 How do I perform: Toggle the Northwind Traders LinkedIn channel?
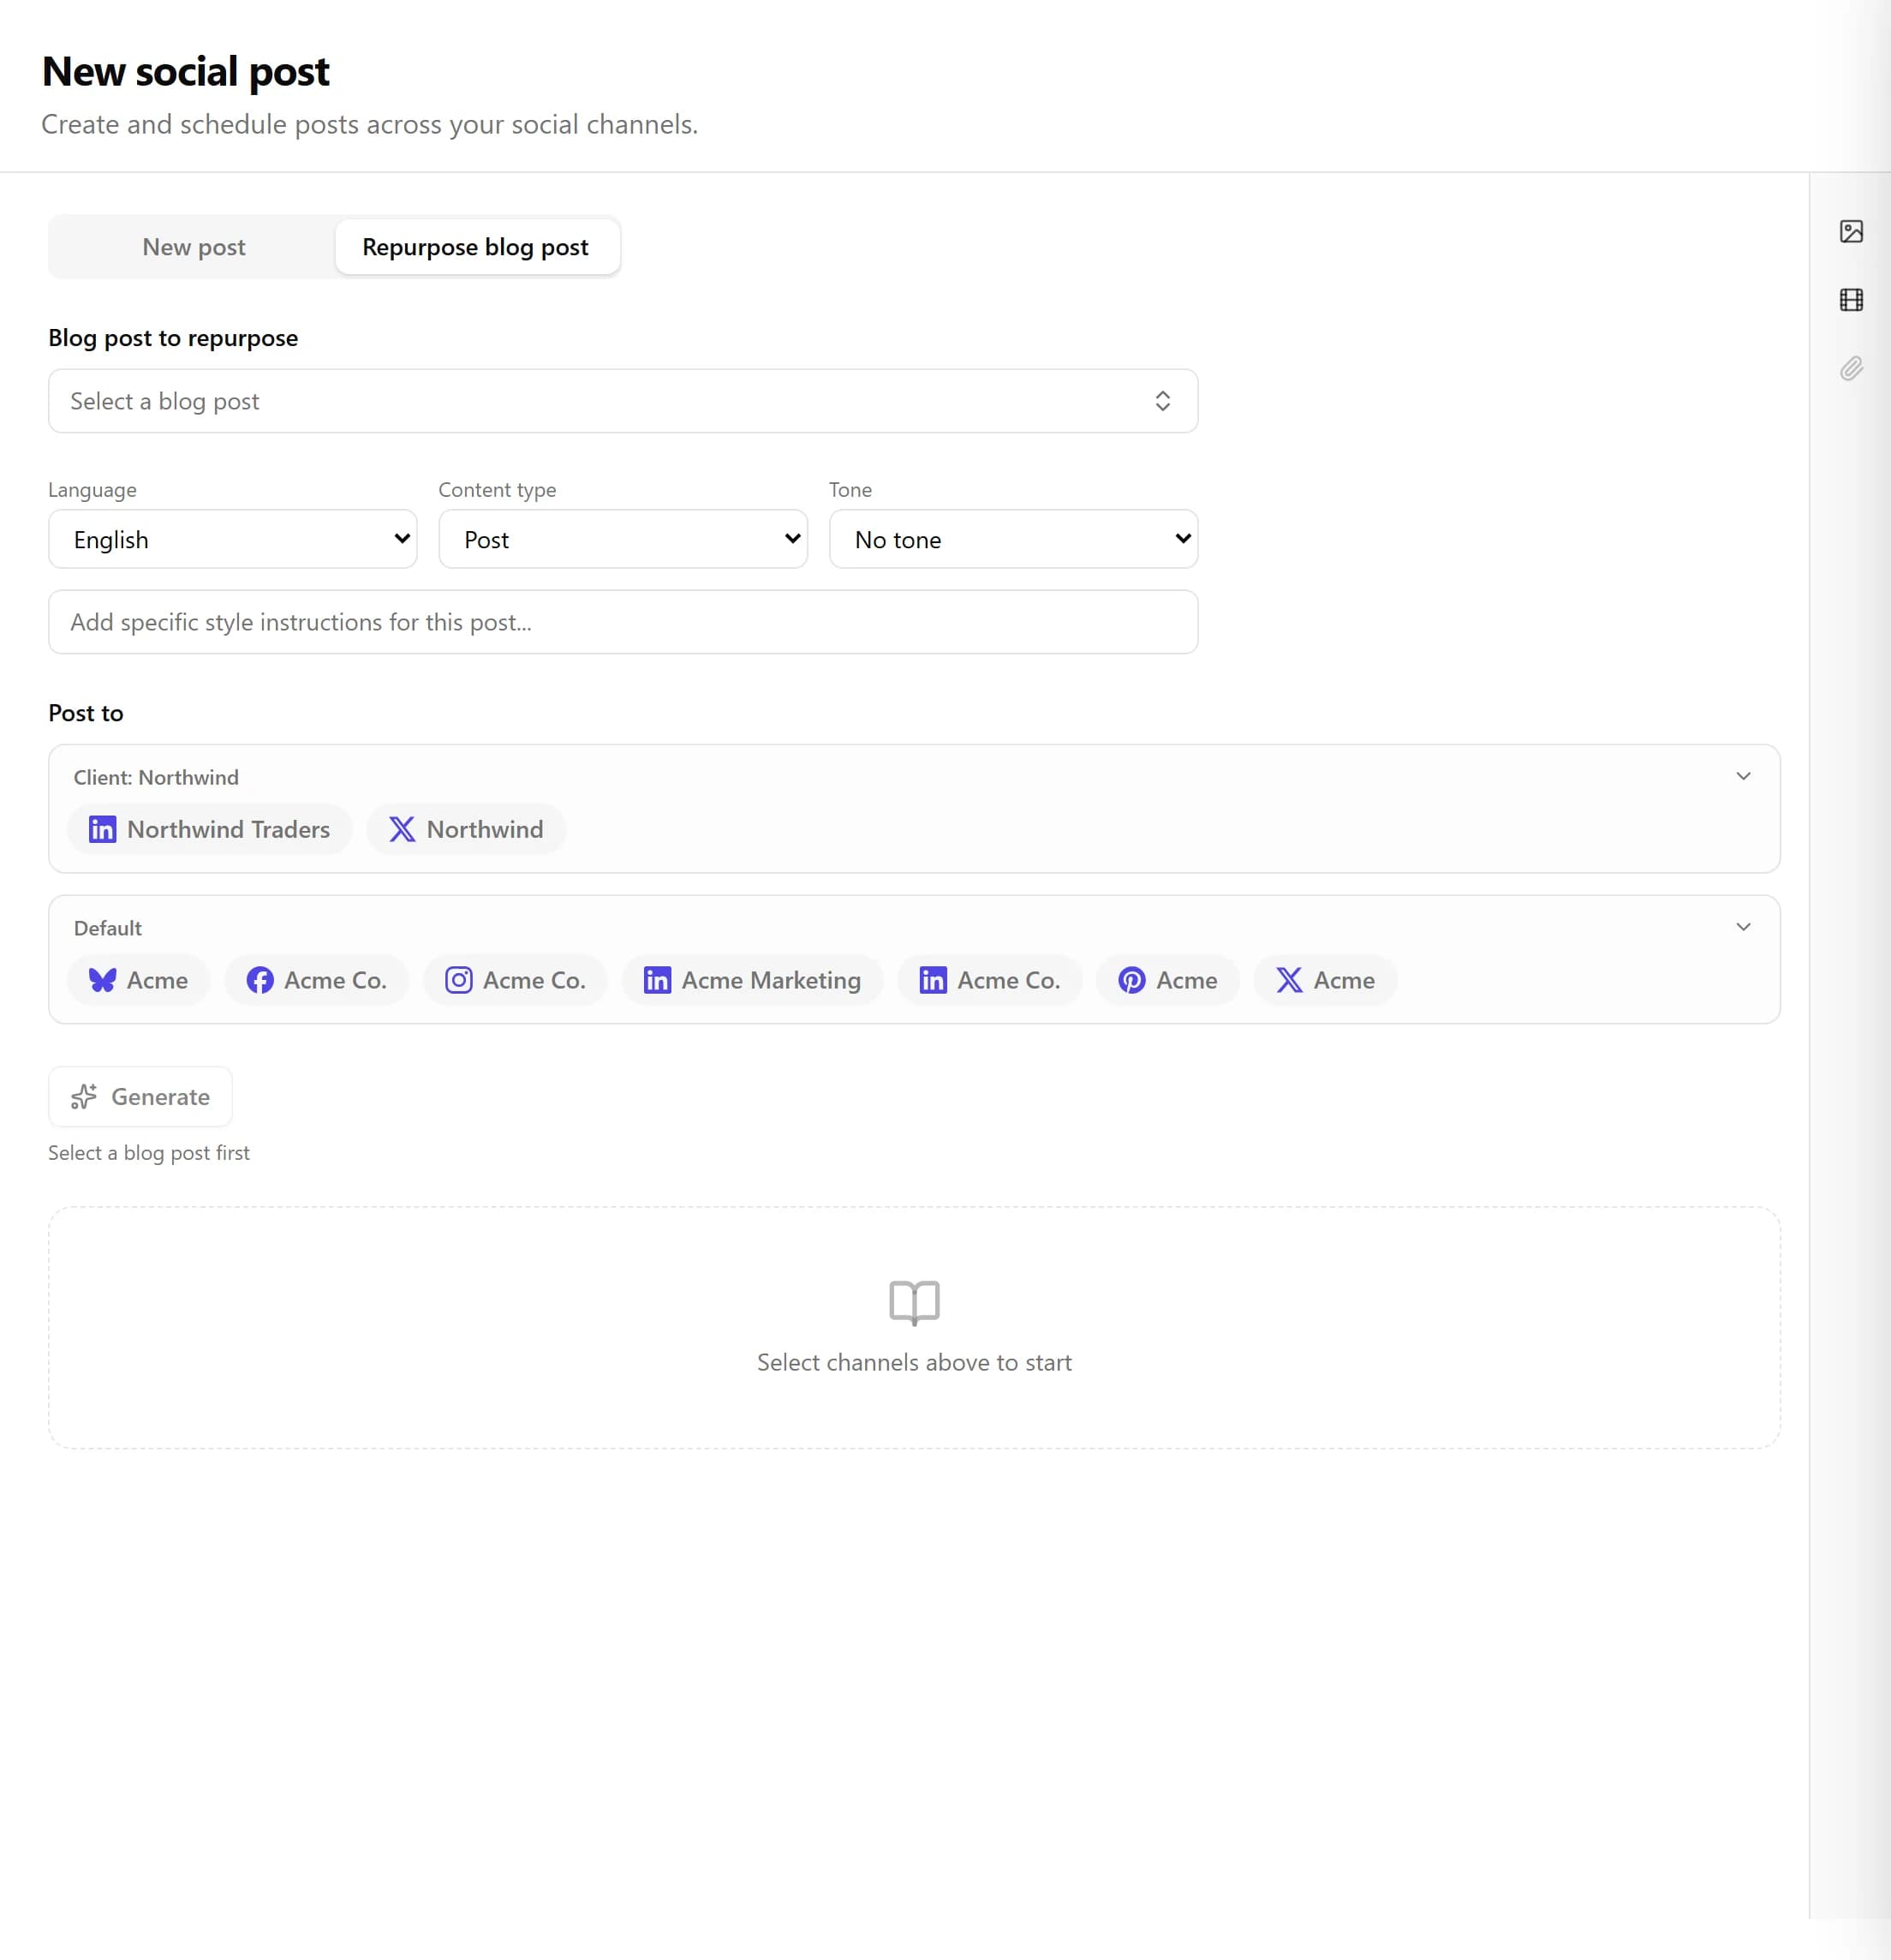coord(210,829)
